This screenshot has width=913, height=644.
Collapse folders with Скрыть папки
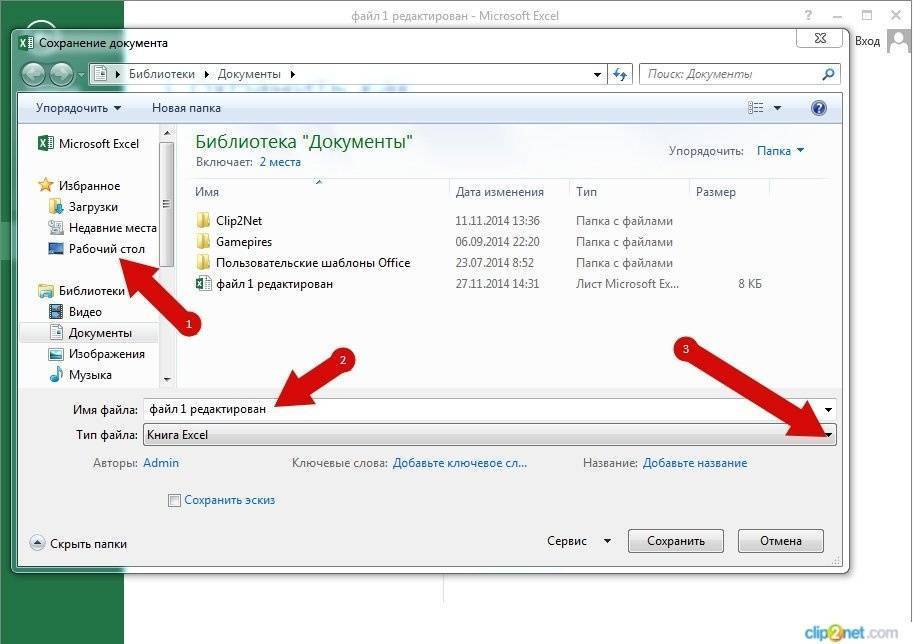click(88, 543)
